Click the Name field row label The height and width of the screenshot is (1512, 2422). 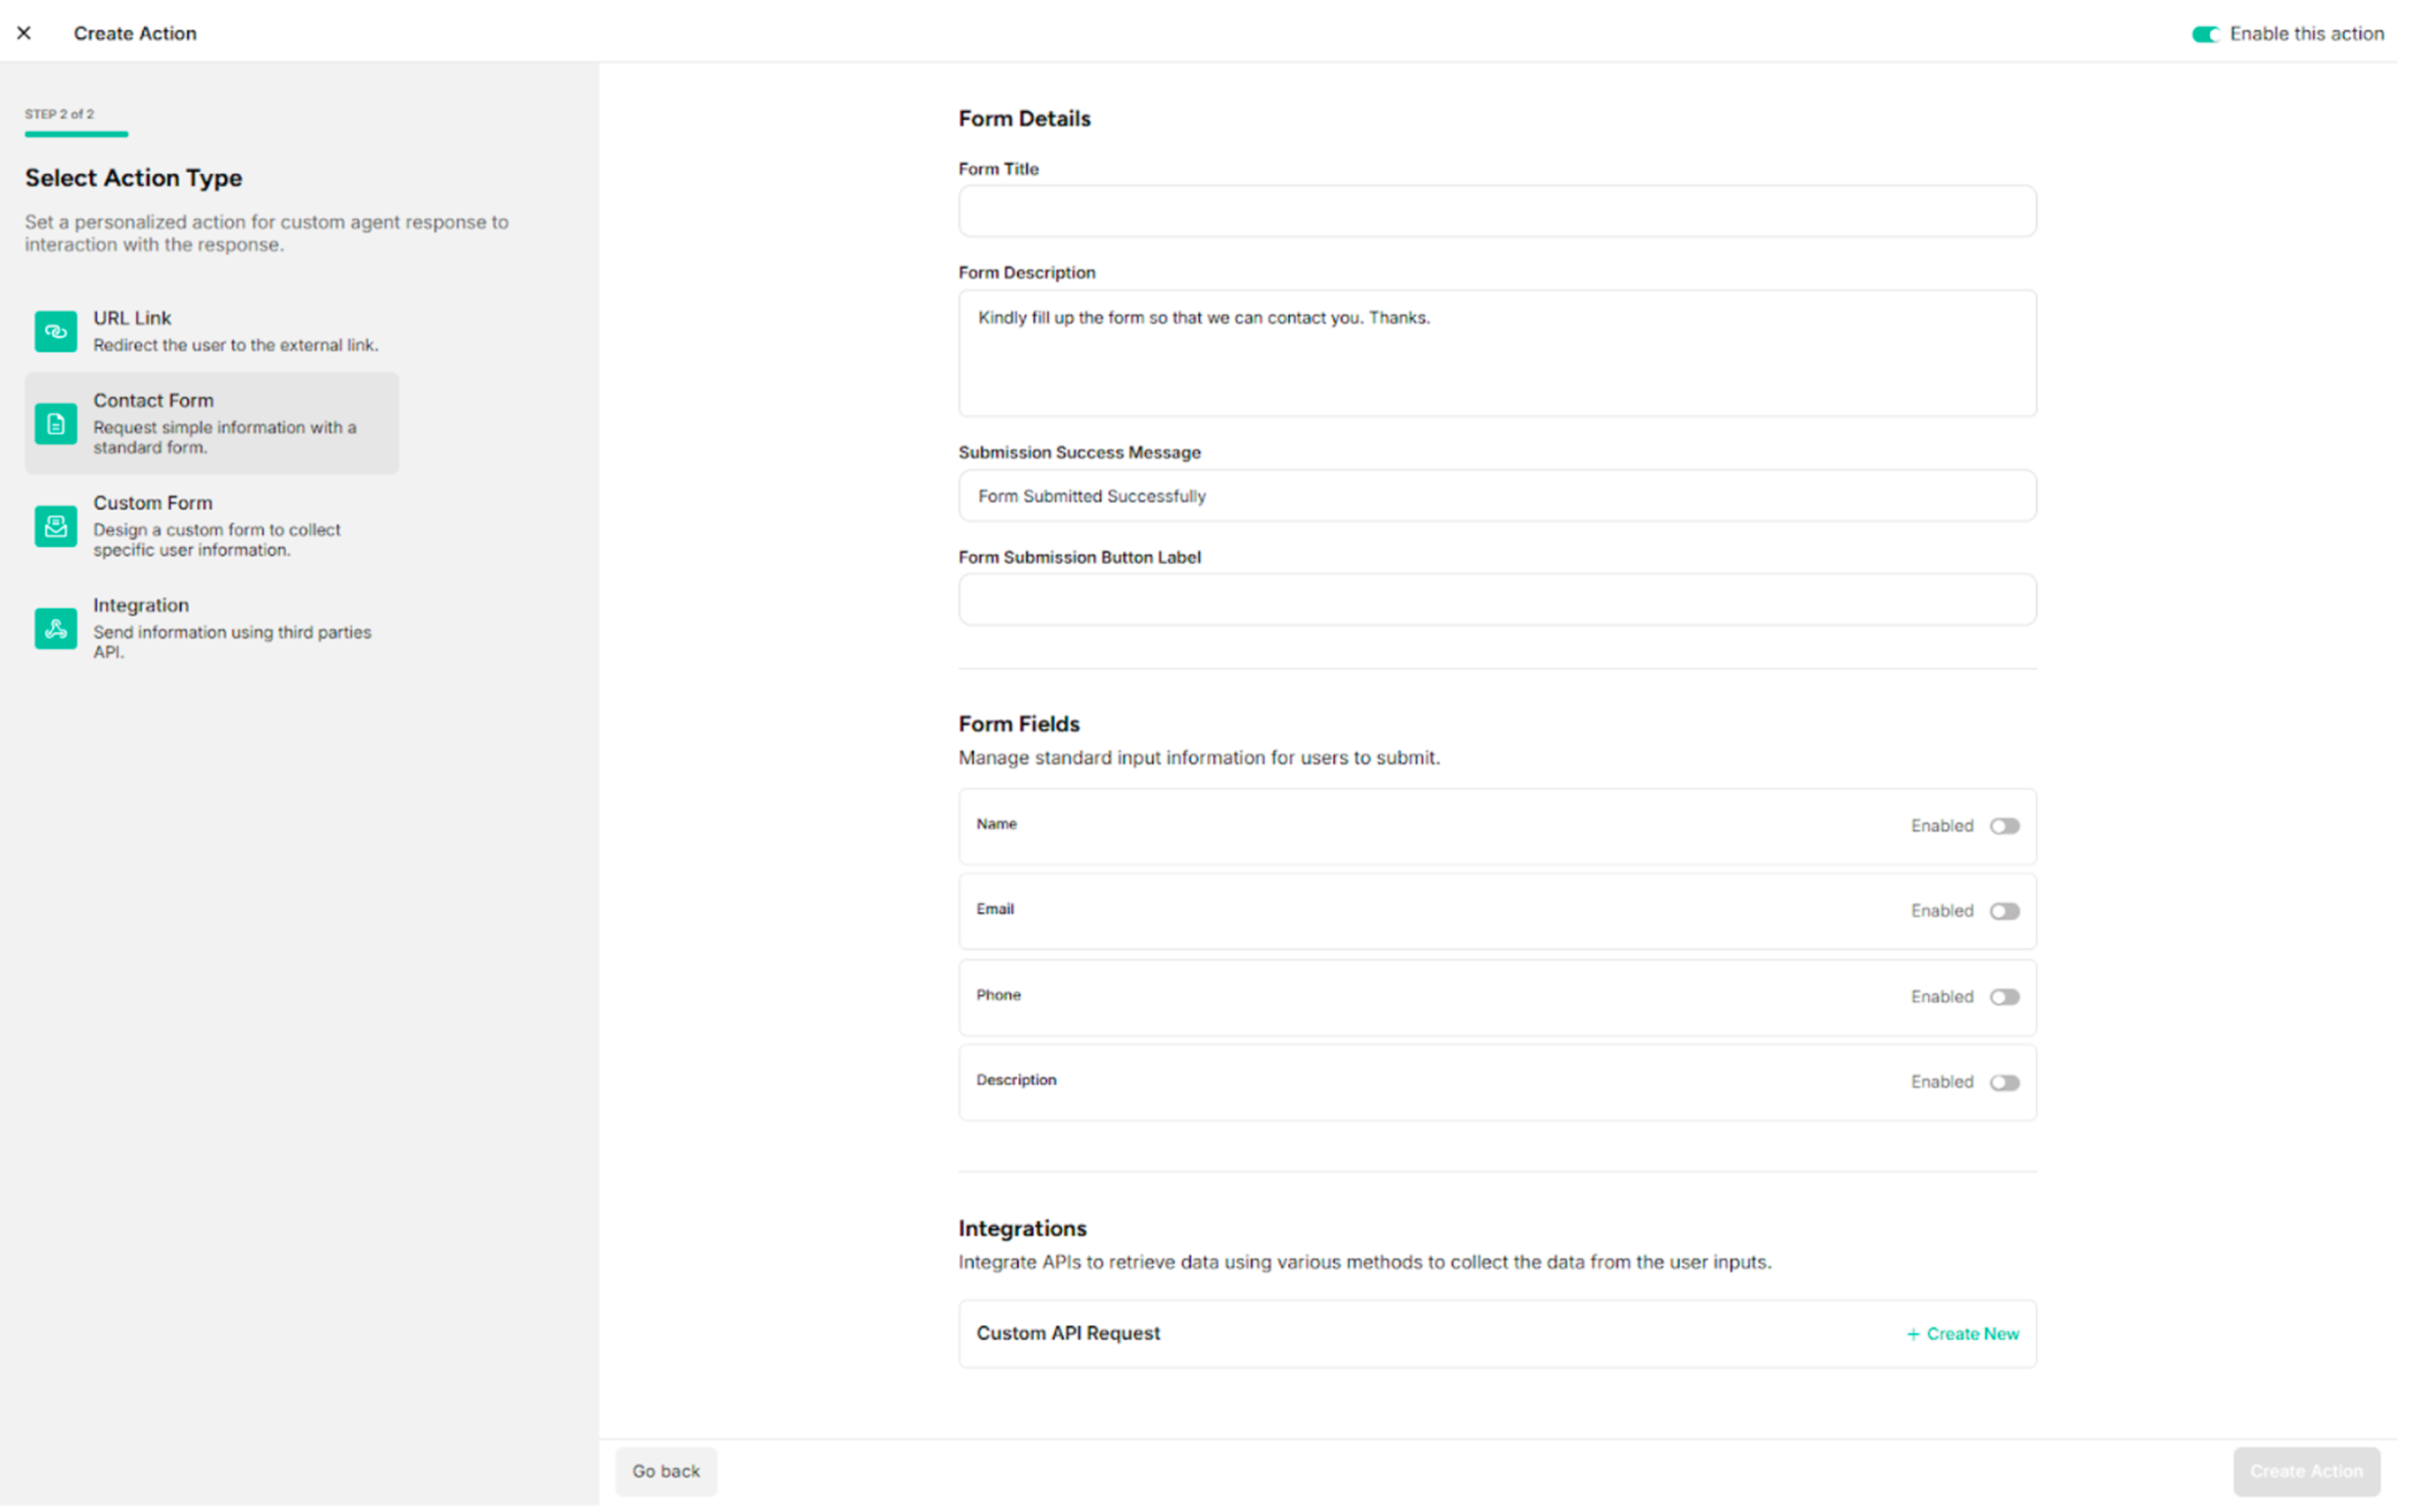coord(996,824)
